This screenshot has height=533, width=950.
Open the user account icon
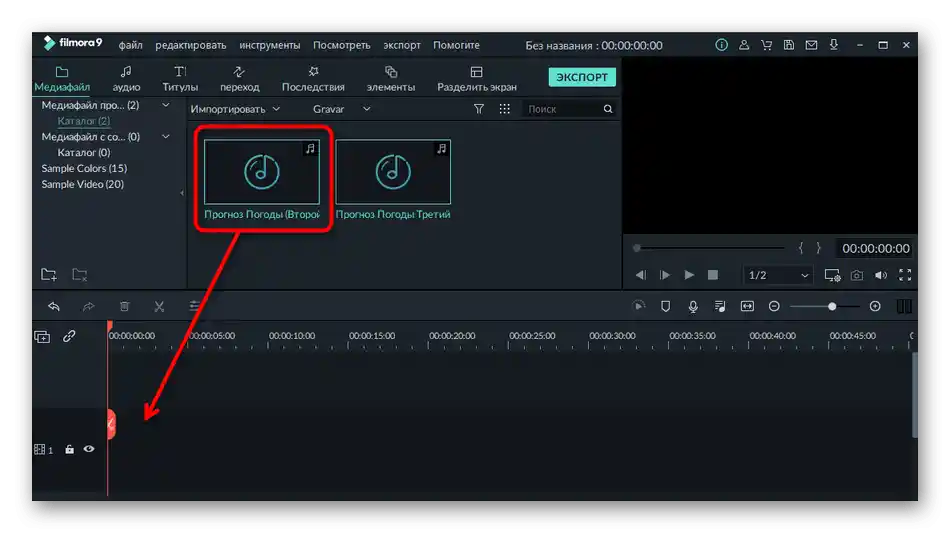744,45
